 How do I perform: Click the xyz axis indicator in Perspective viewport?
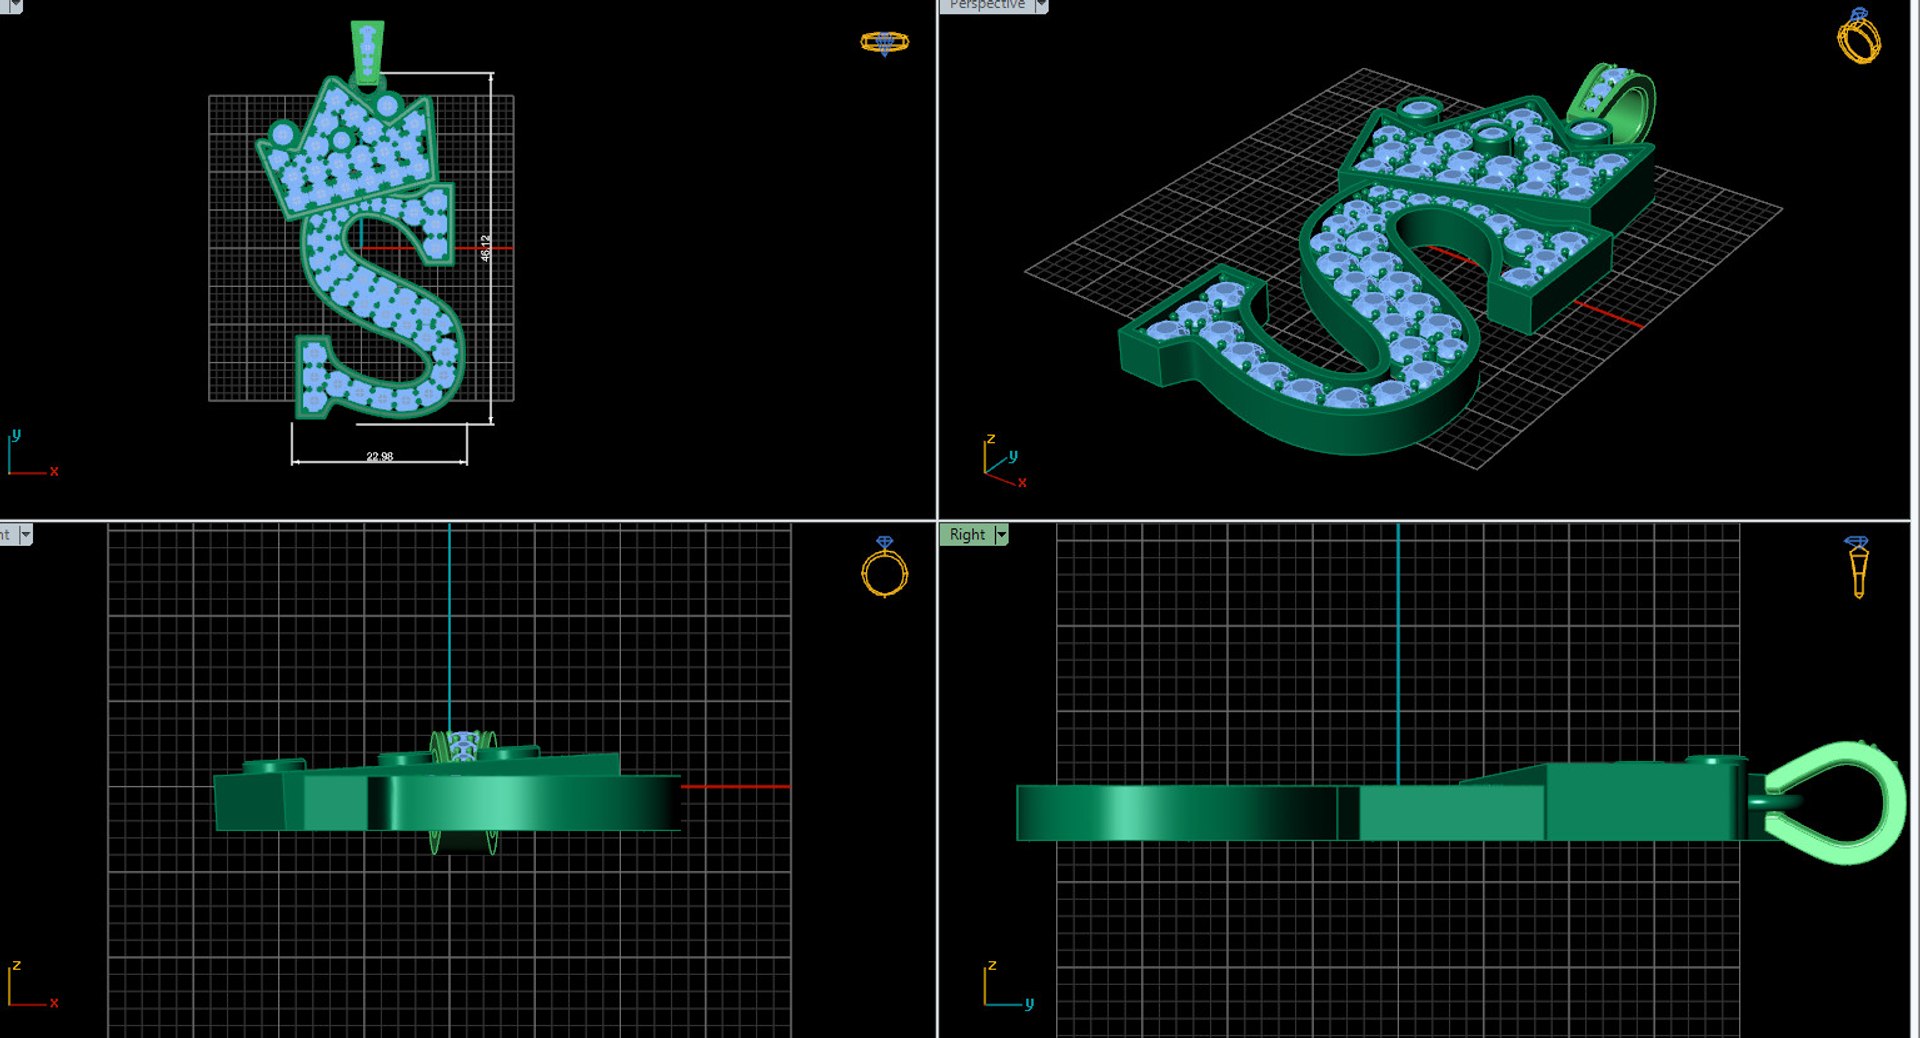point(1005,461)
